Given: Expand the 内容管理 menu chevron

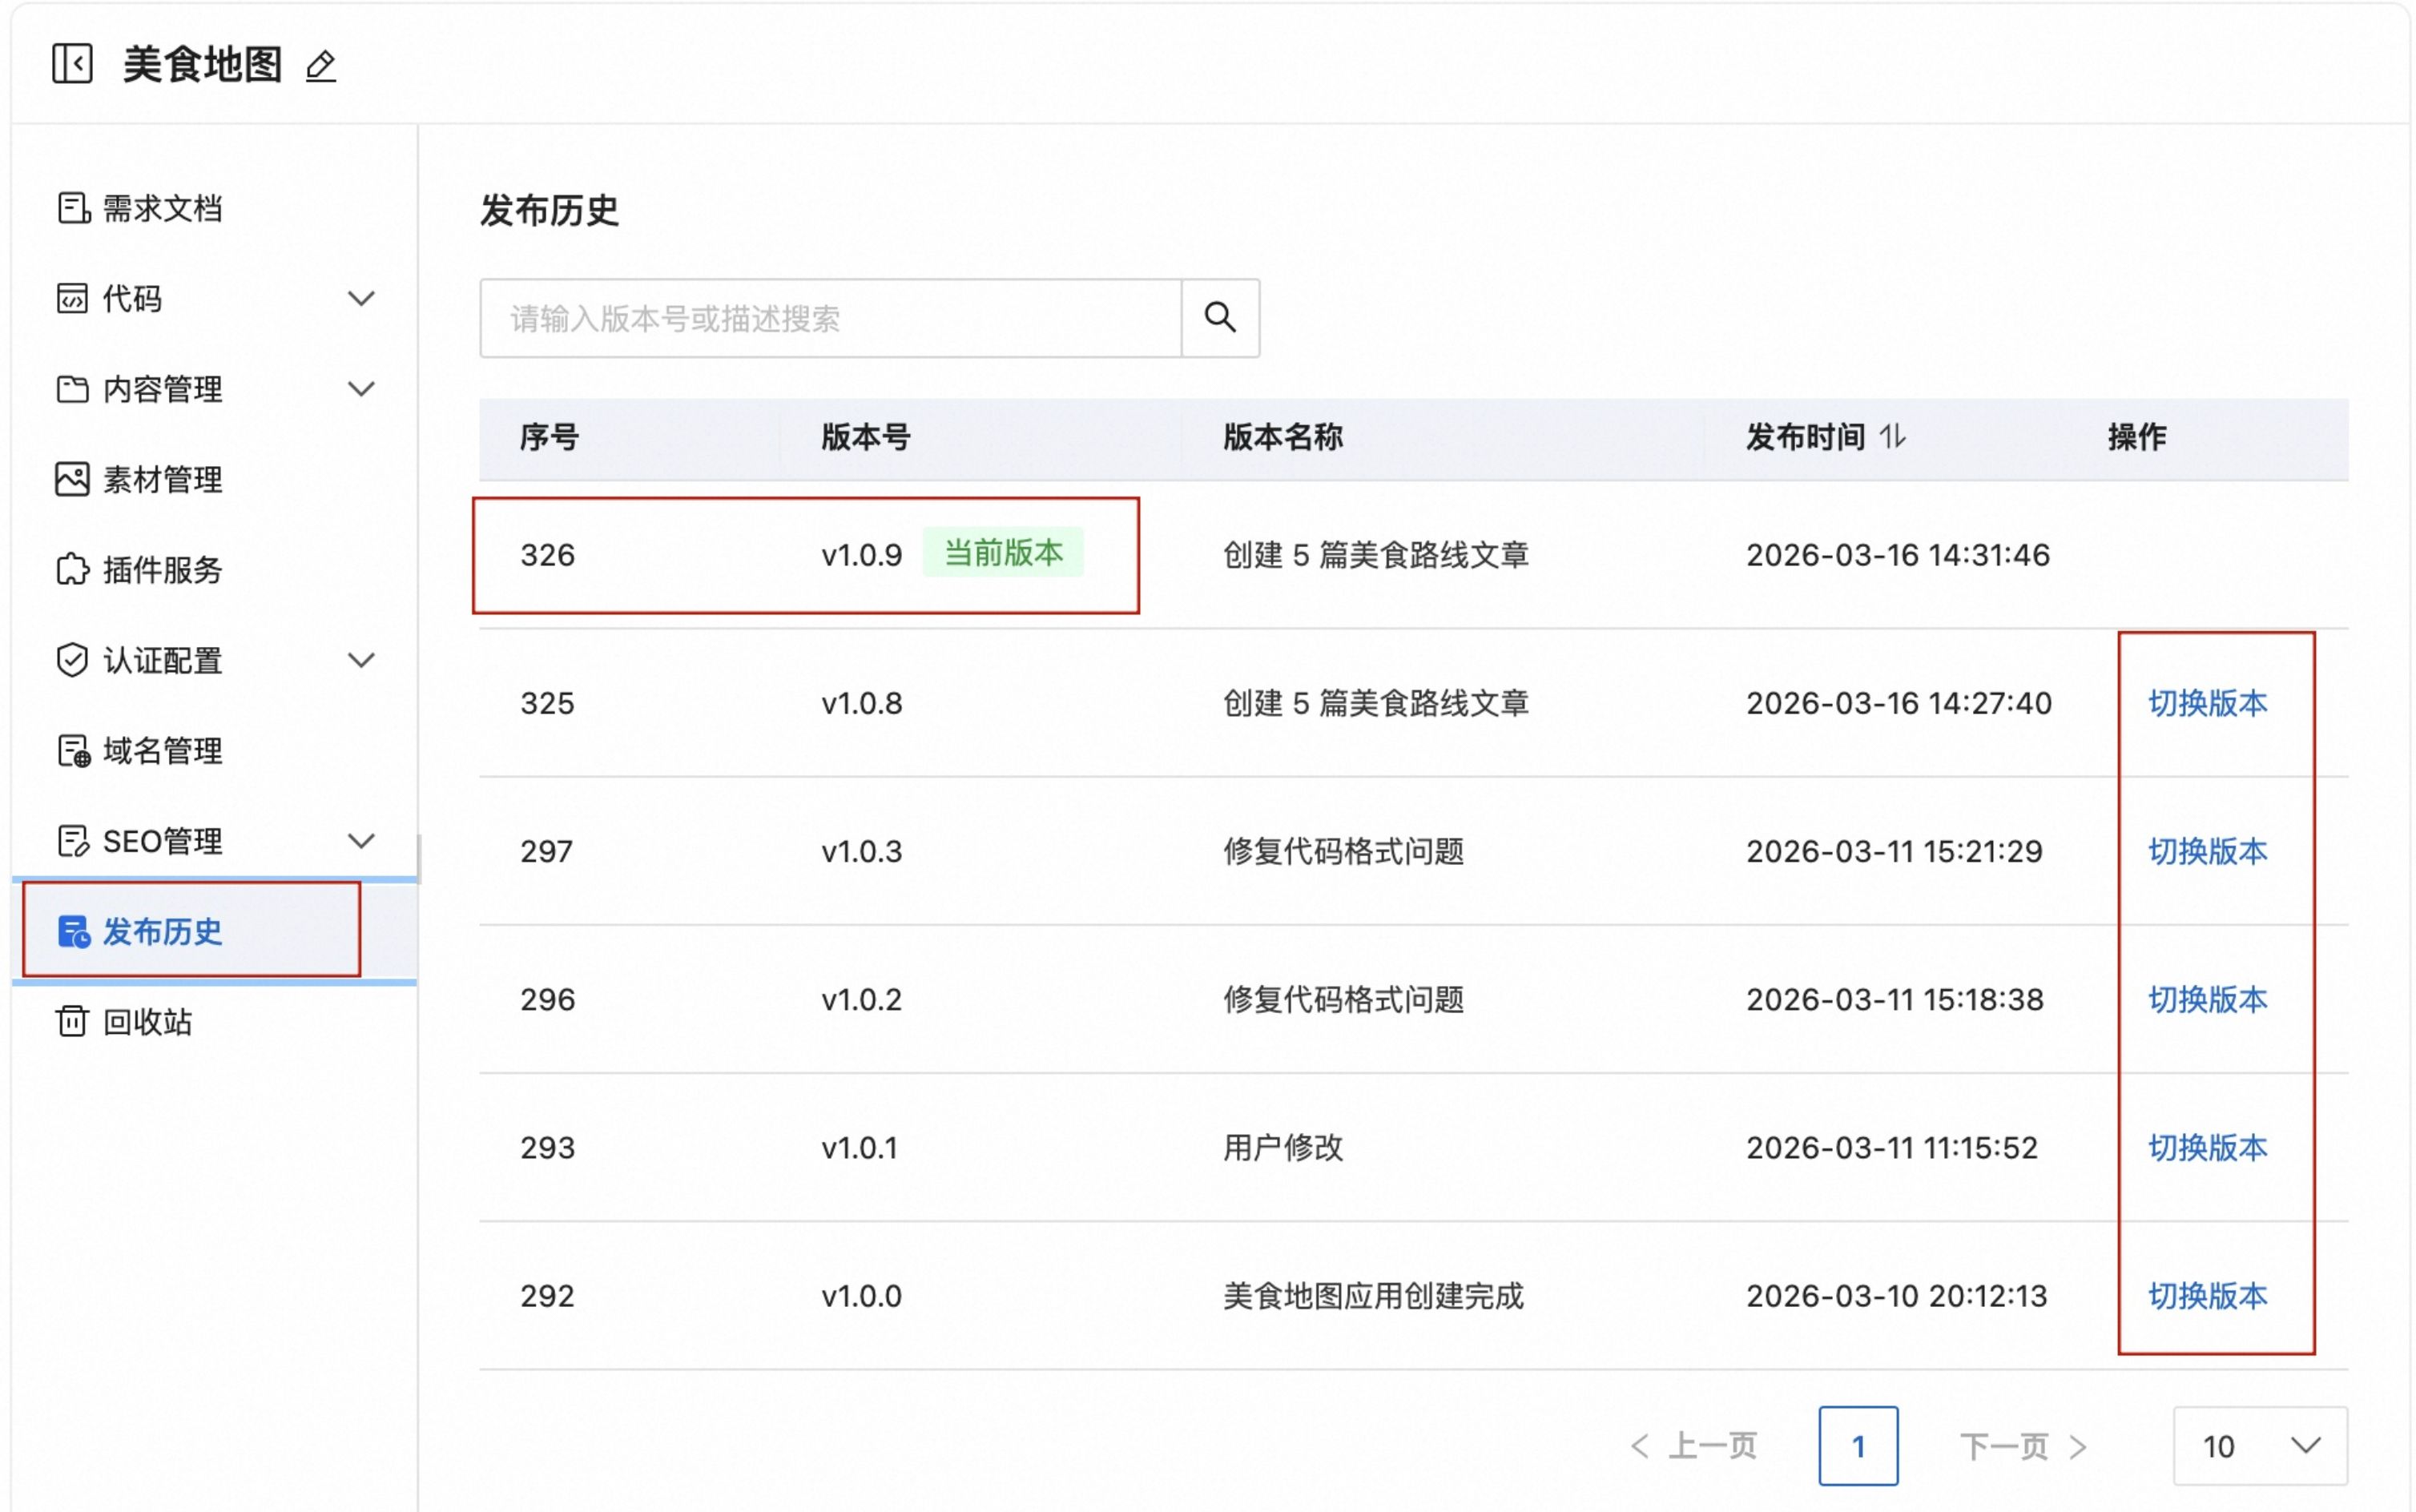Looking at the screenshot, I should [361, 388].
